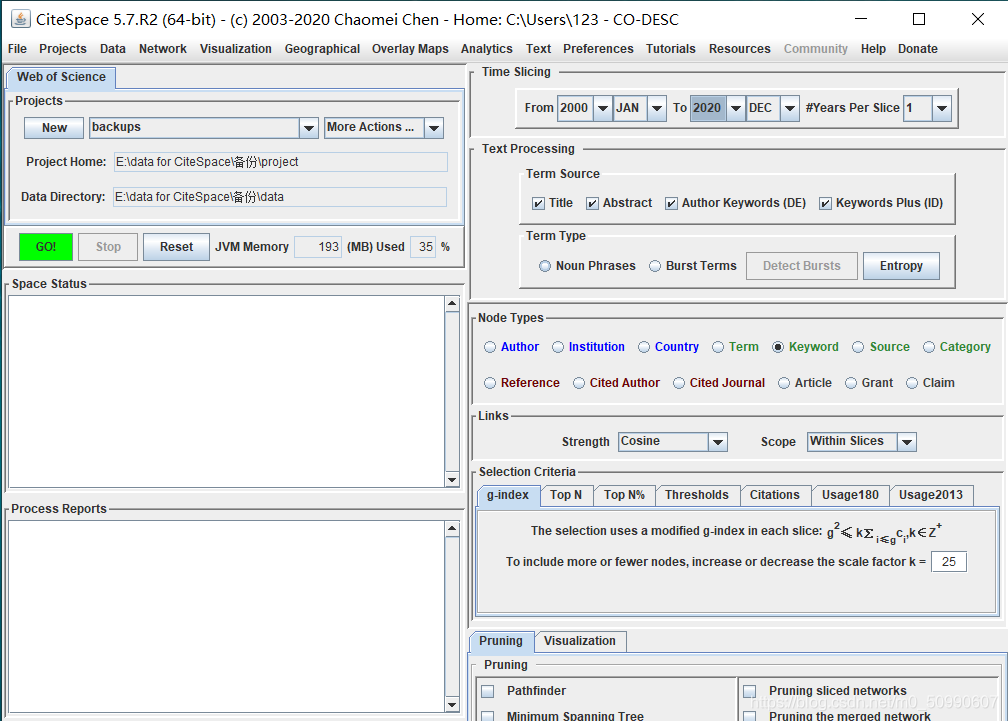Select Keyword node type

pyautogui.click(x=778, y=347)
